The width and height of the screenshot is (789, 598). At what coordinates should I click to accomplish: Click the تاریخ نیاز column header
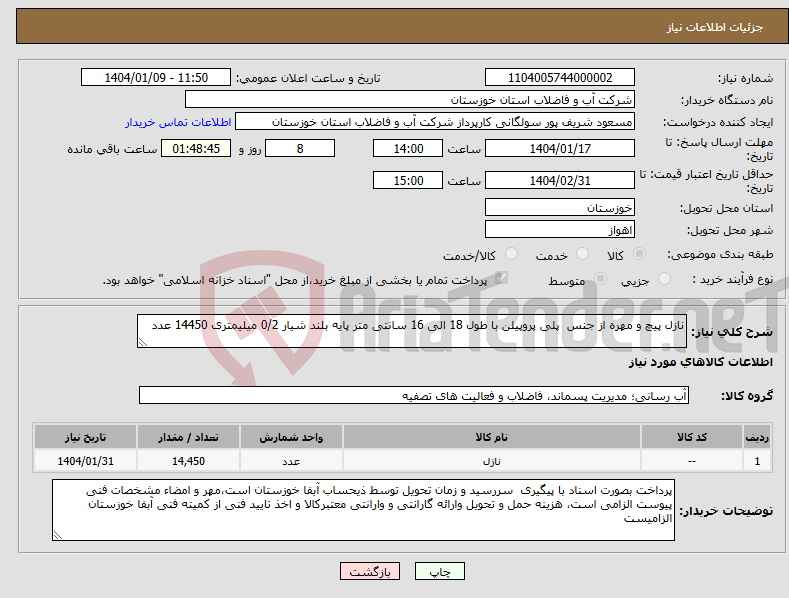coord(86,437)
